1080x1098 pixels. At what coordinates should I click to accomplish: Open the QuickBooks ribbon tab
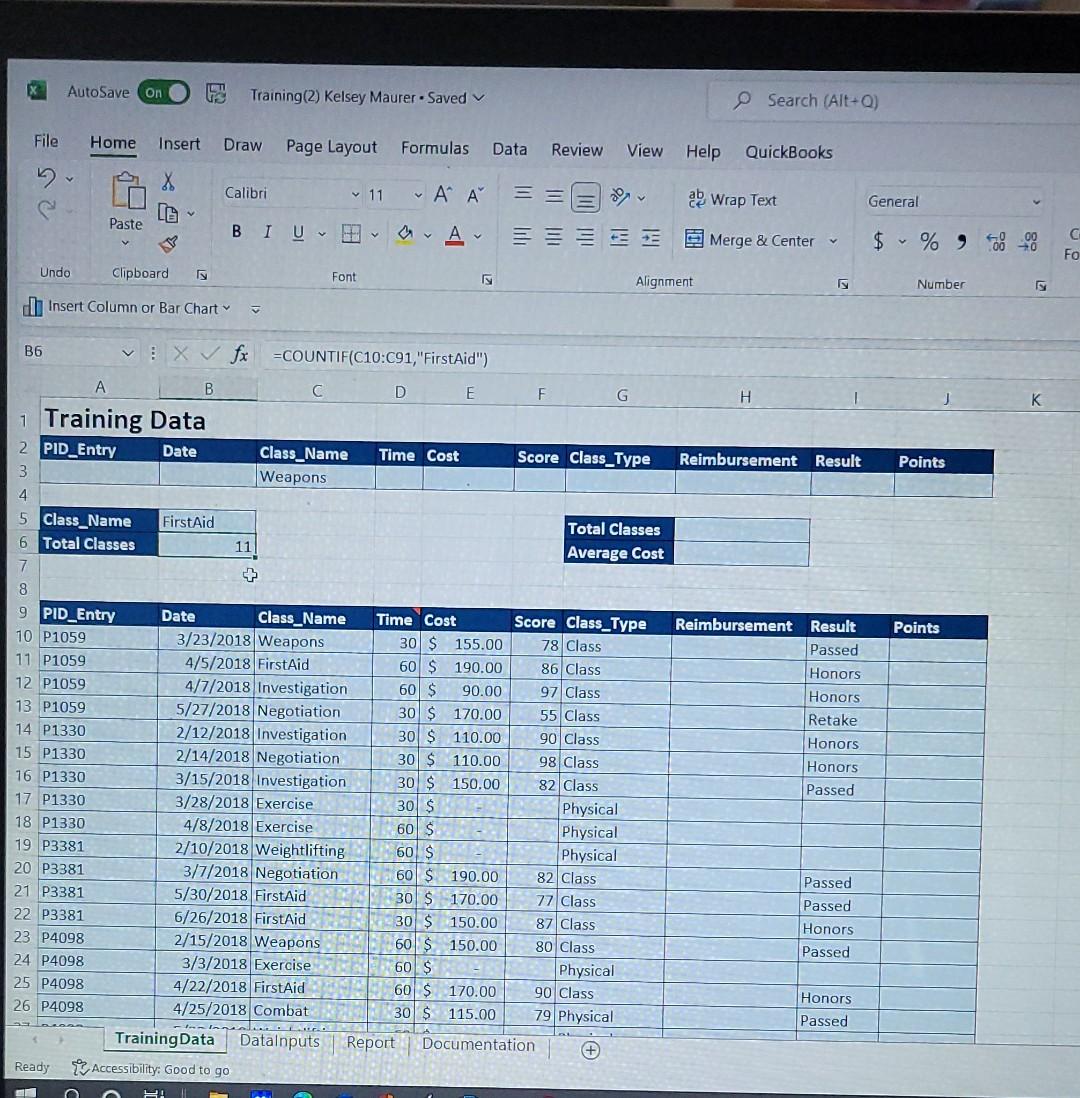pos(789,152)
